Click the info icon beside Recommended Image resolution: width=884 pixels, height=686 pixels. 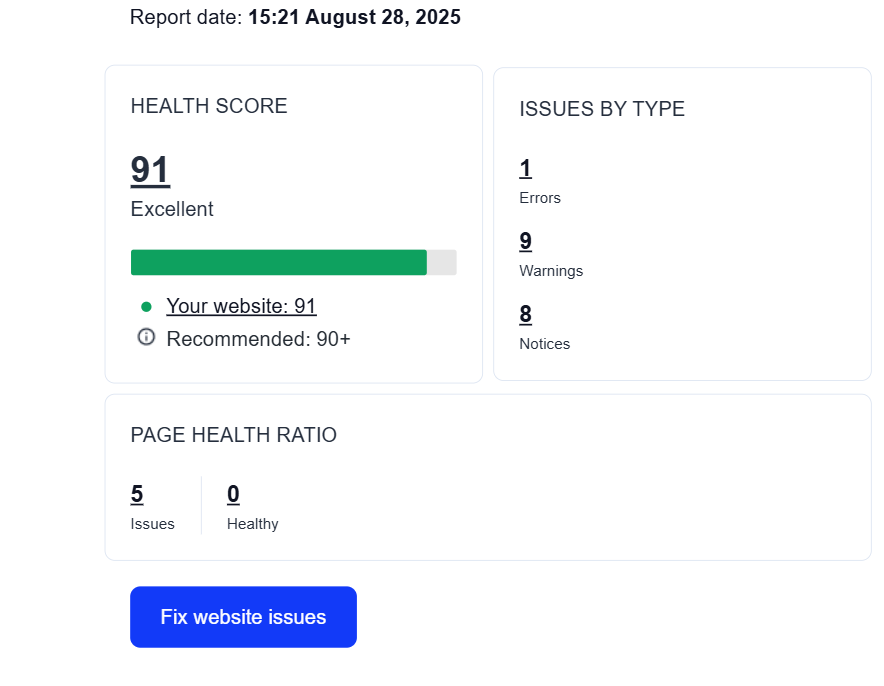(x=146, y=338)
